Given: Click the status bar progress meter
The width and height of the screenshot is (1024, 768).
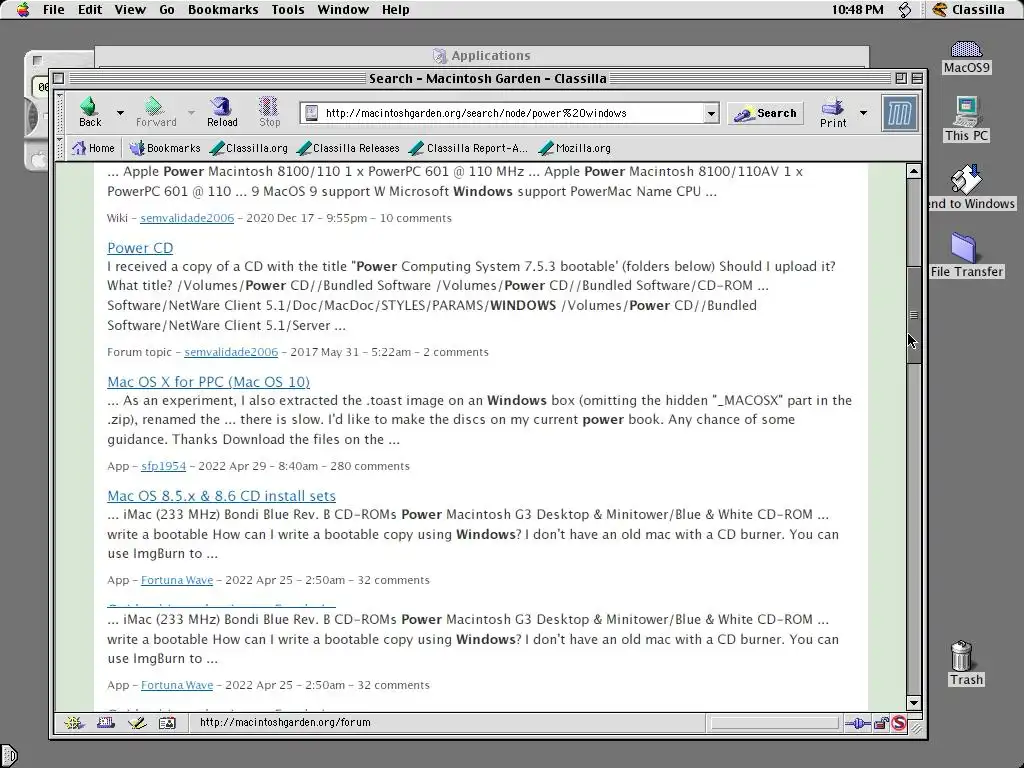Looking at the screenshot, I should (775, 723).
